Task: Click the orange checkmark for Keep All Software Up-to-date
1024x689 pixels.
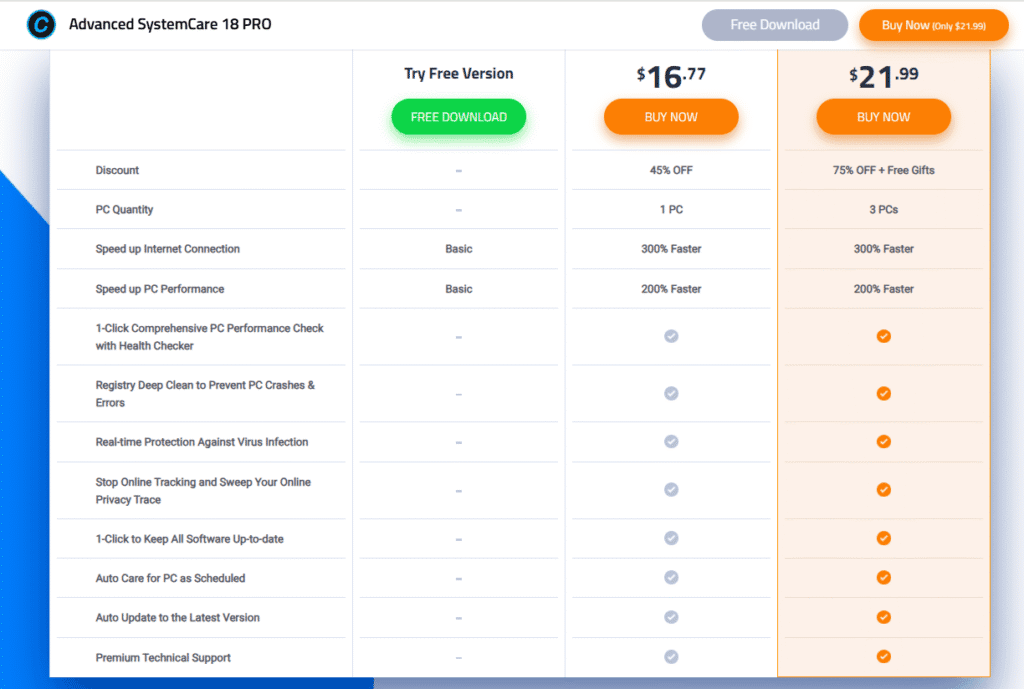Action: coord(884,538)
